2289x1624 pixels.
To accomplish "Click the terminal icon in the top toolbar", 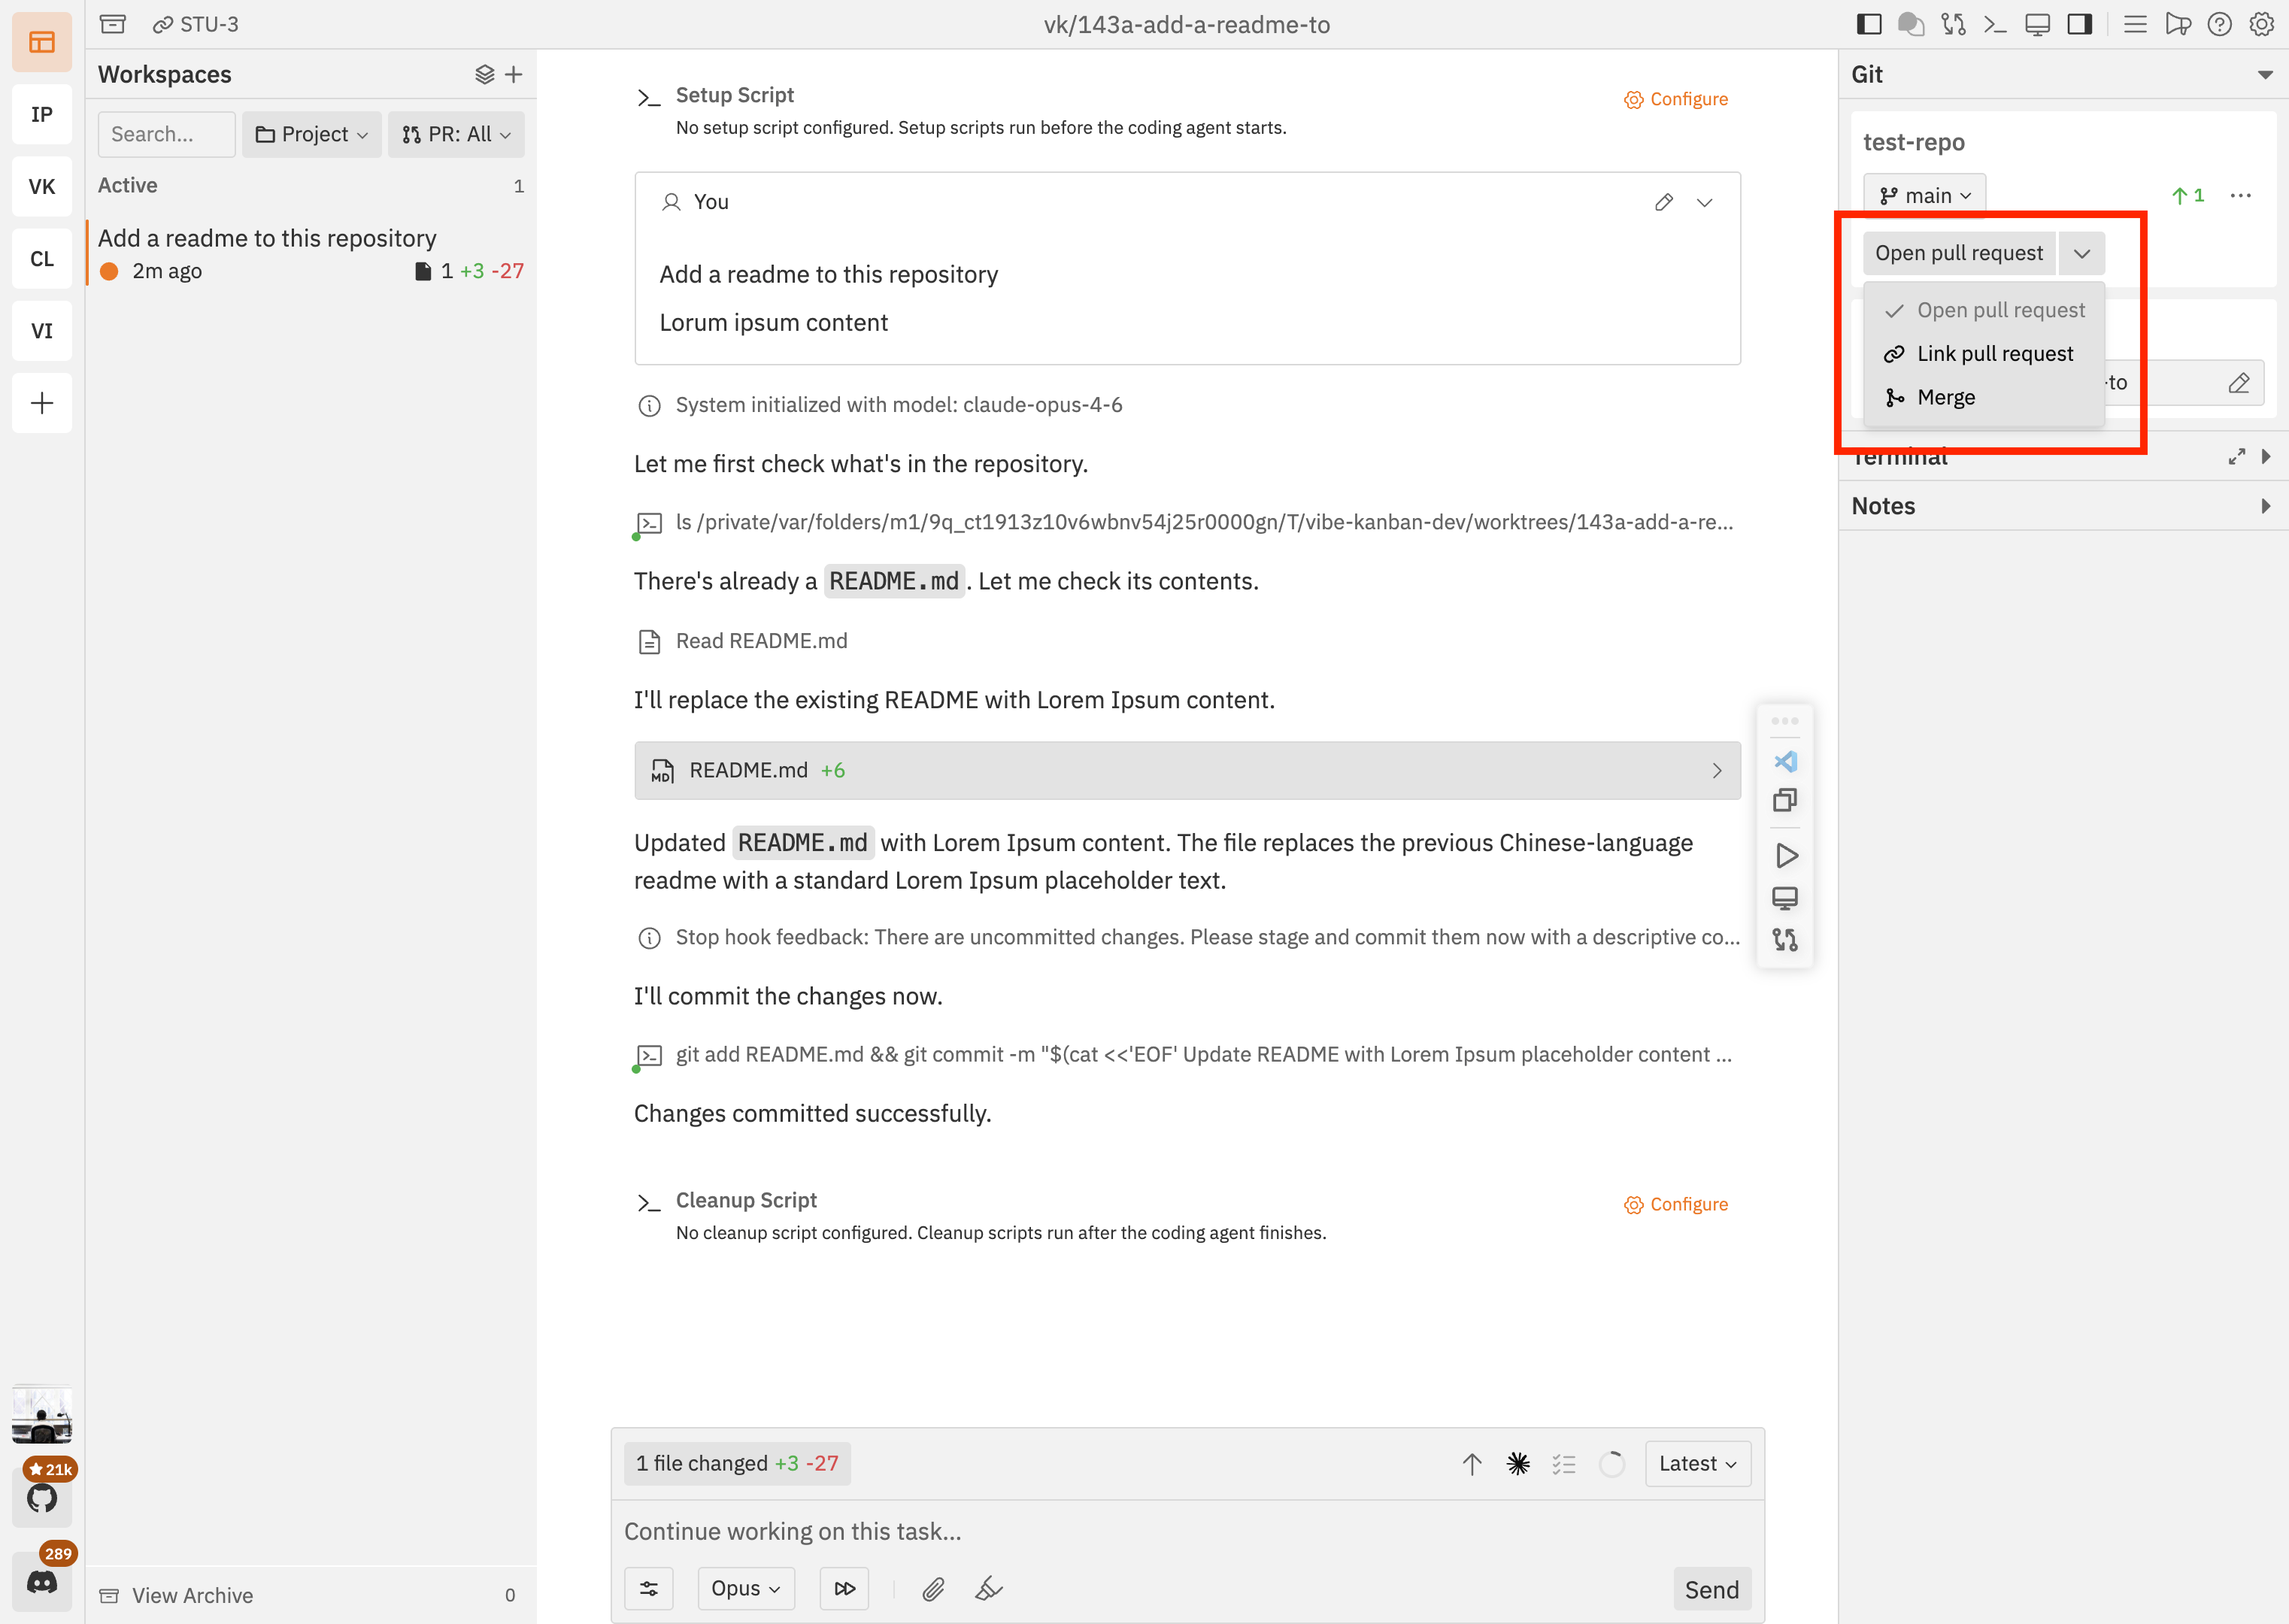I will (x=1995, y=25).
